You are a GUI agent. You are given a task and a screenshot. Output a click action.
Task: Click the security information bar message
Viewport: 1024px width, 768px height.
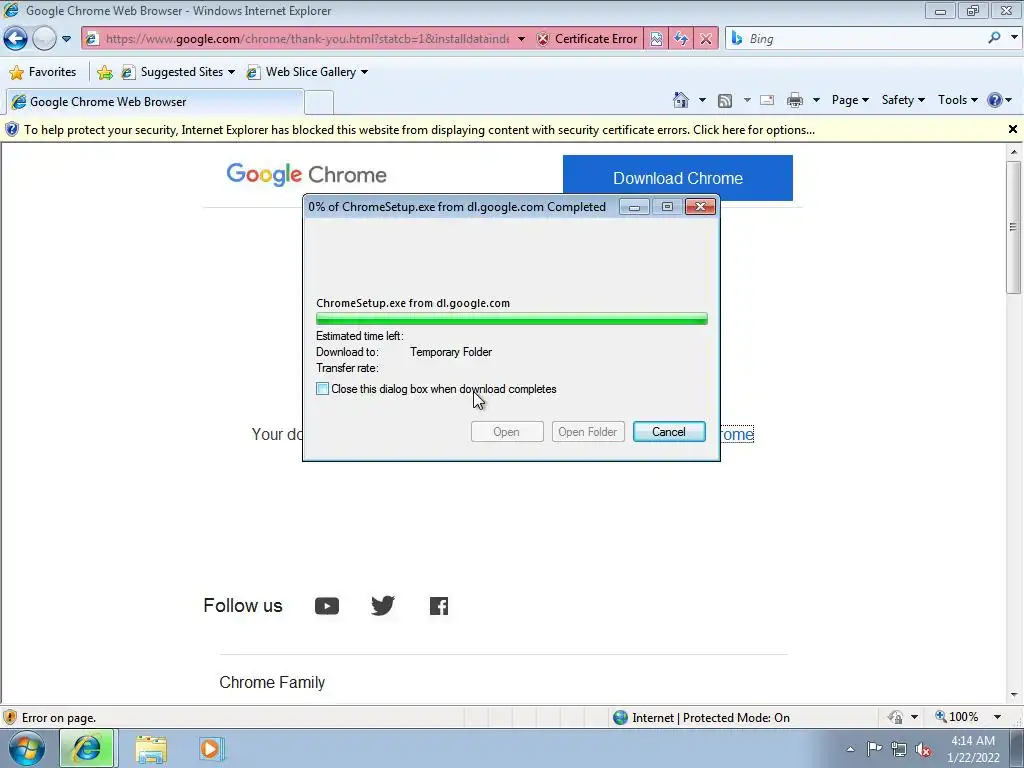419,130
